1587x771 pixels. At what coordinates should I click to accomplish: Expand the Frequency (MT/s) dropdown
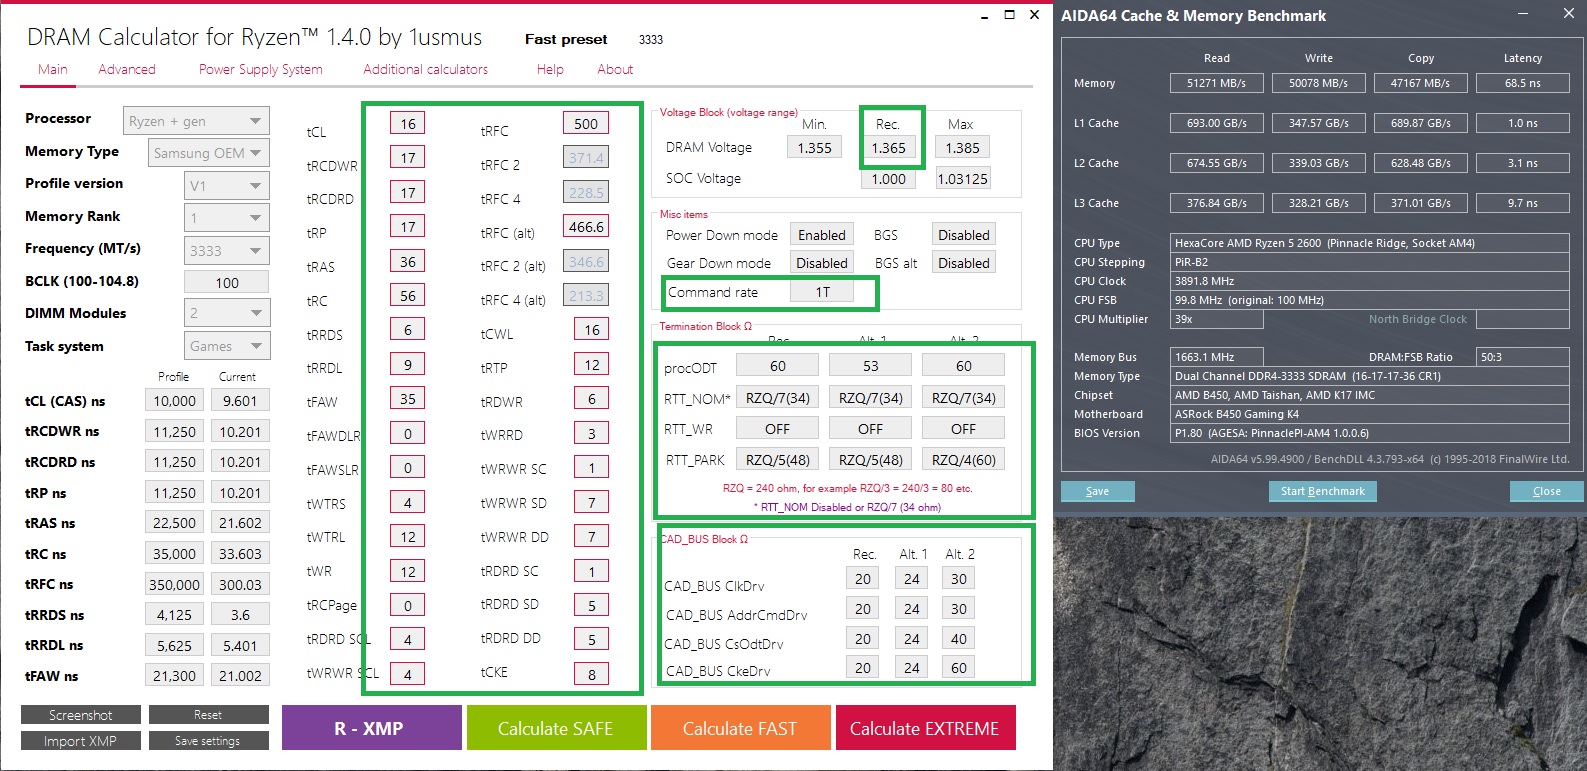tap(227, 250)
